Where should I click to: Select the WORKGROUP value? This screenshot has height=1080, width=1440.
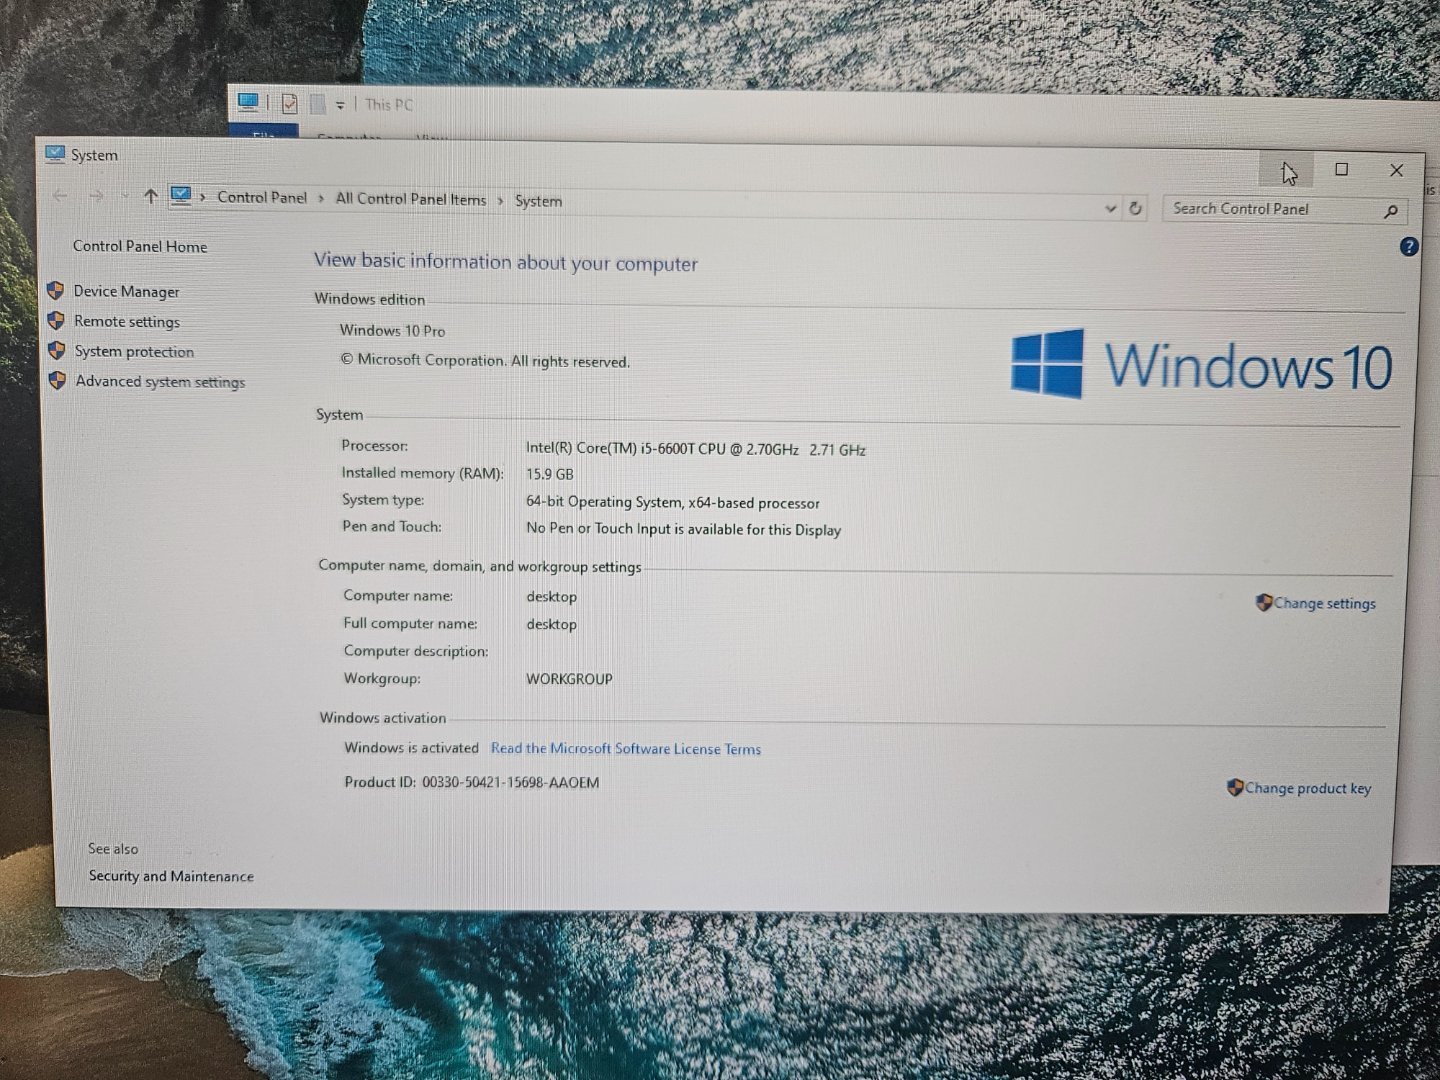[569, 678]
